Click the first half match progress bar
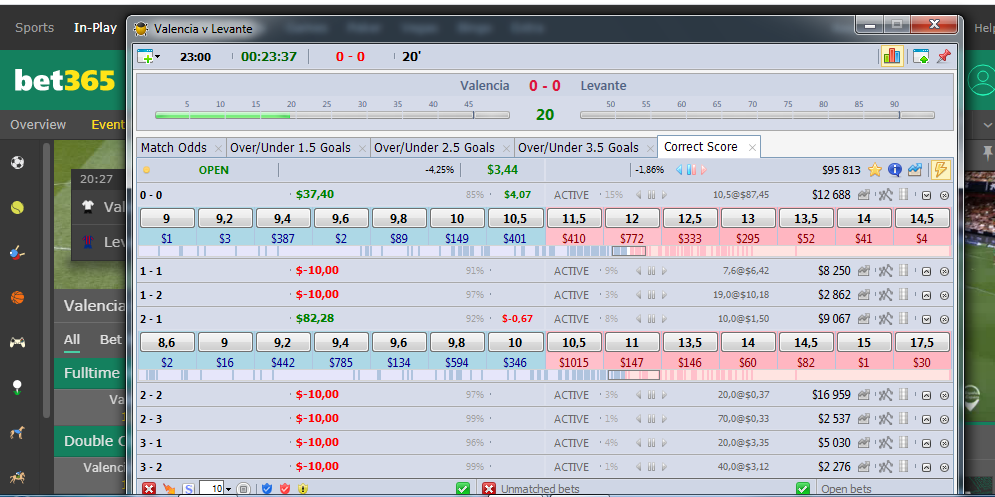 tap(333, 116)
